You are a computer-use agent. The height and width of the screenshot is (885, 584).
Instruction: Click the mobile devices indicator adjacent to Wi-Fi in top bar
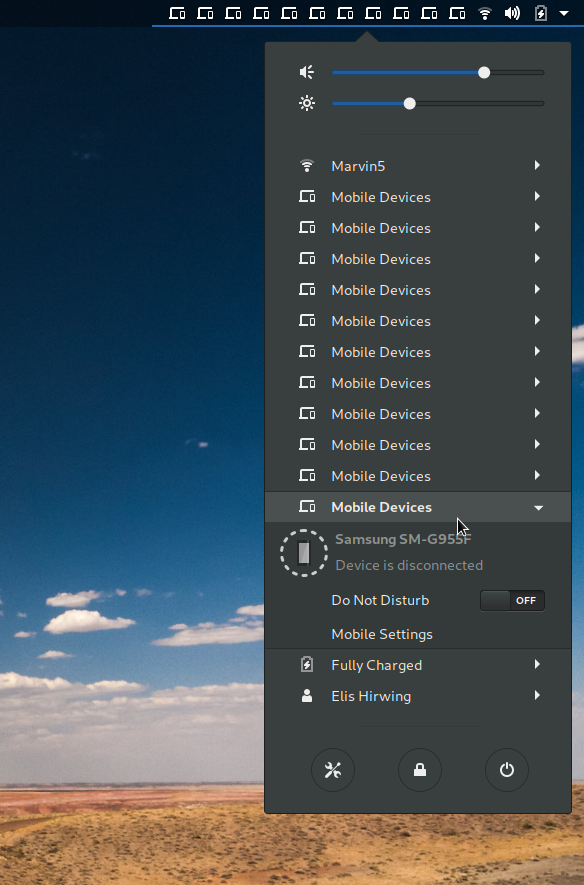(x=457, y=13)
